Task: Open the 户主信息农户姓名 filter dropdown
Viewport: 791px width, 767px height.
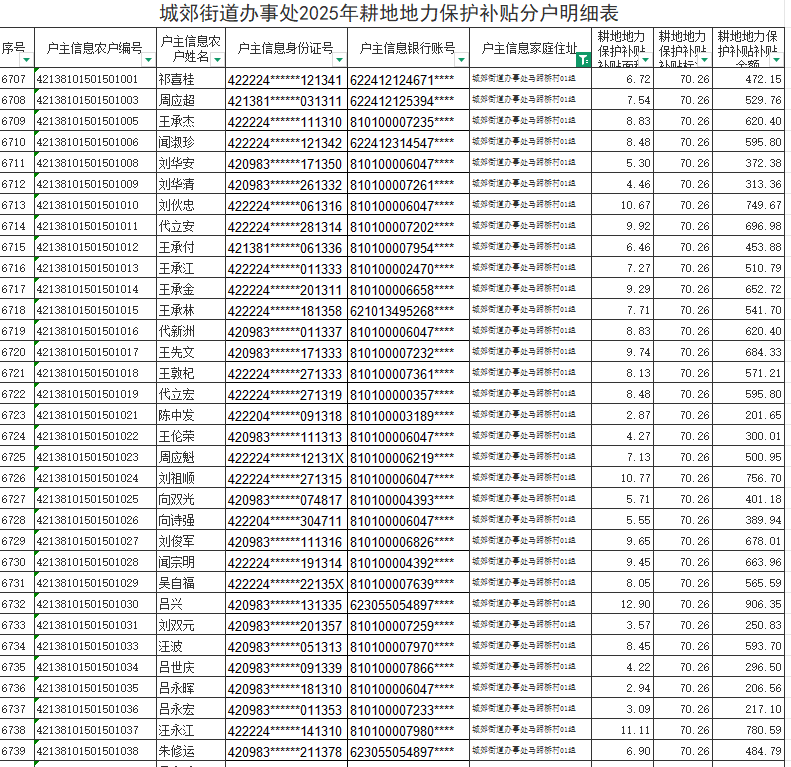Action: (x=217, y=60)
